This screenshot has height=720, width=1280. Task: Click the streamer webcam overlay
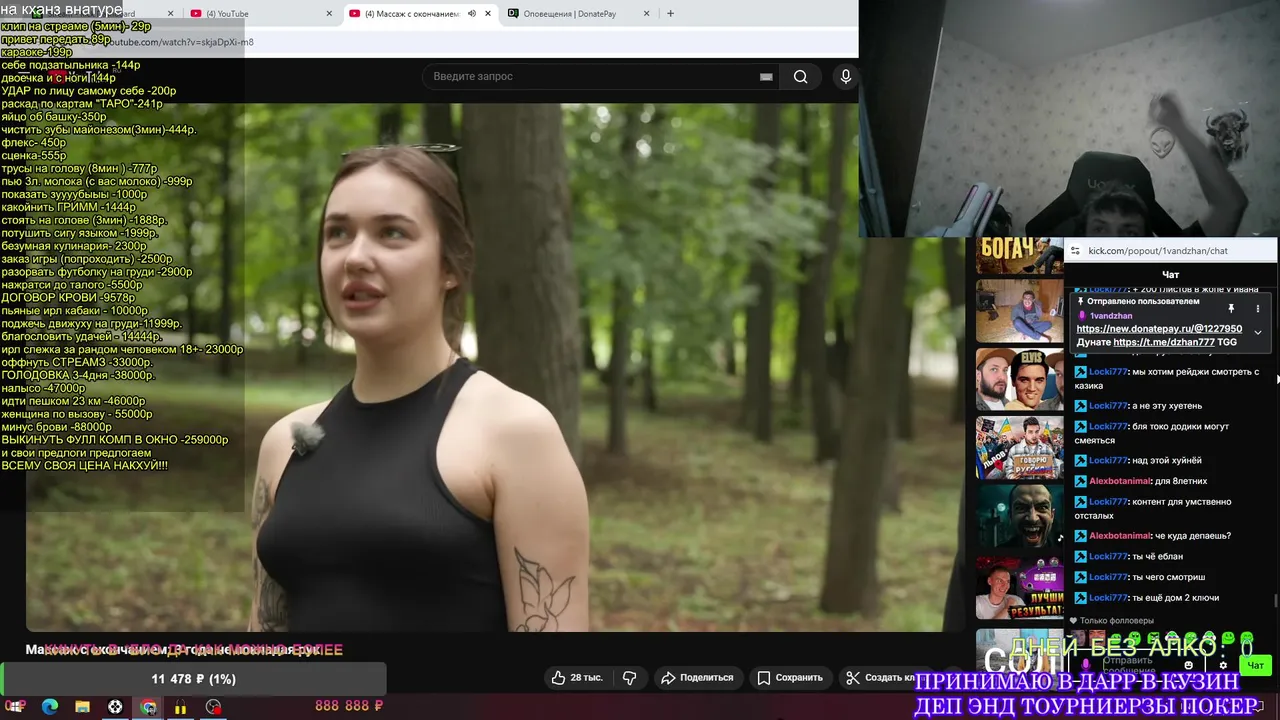[x=1069, y=119]
